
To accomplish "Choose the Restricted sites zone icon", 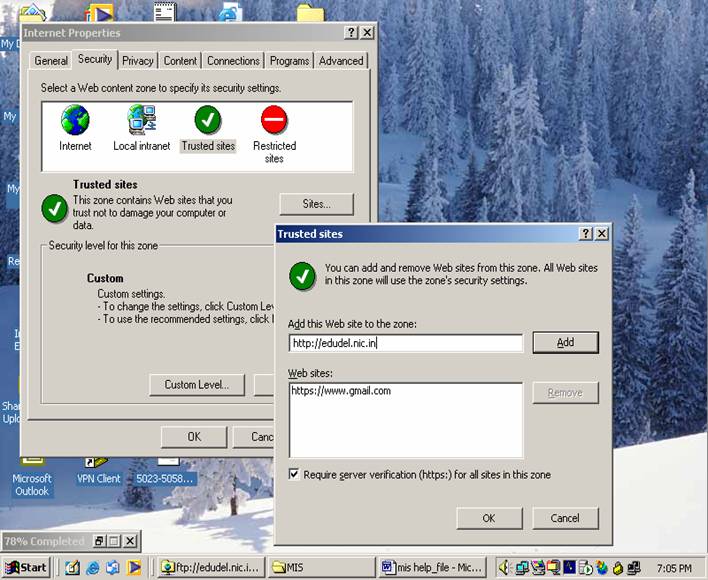I will [274, 121].
